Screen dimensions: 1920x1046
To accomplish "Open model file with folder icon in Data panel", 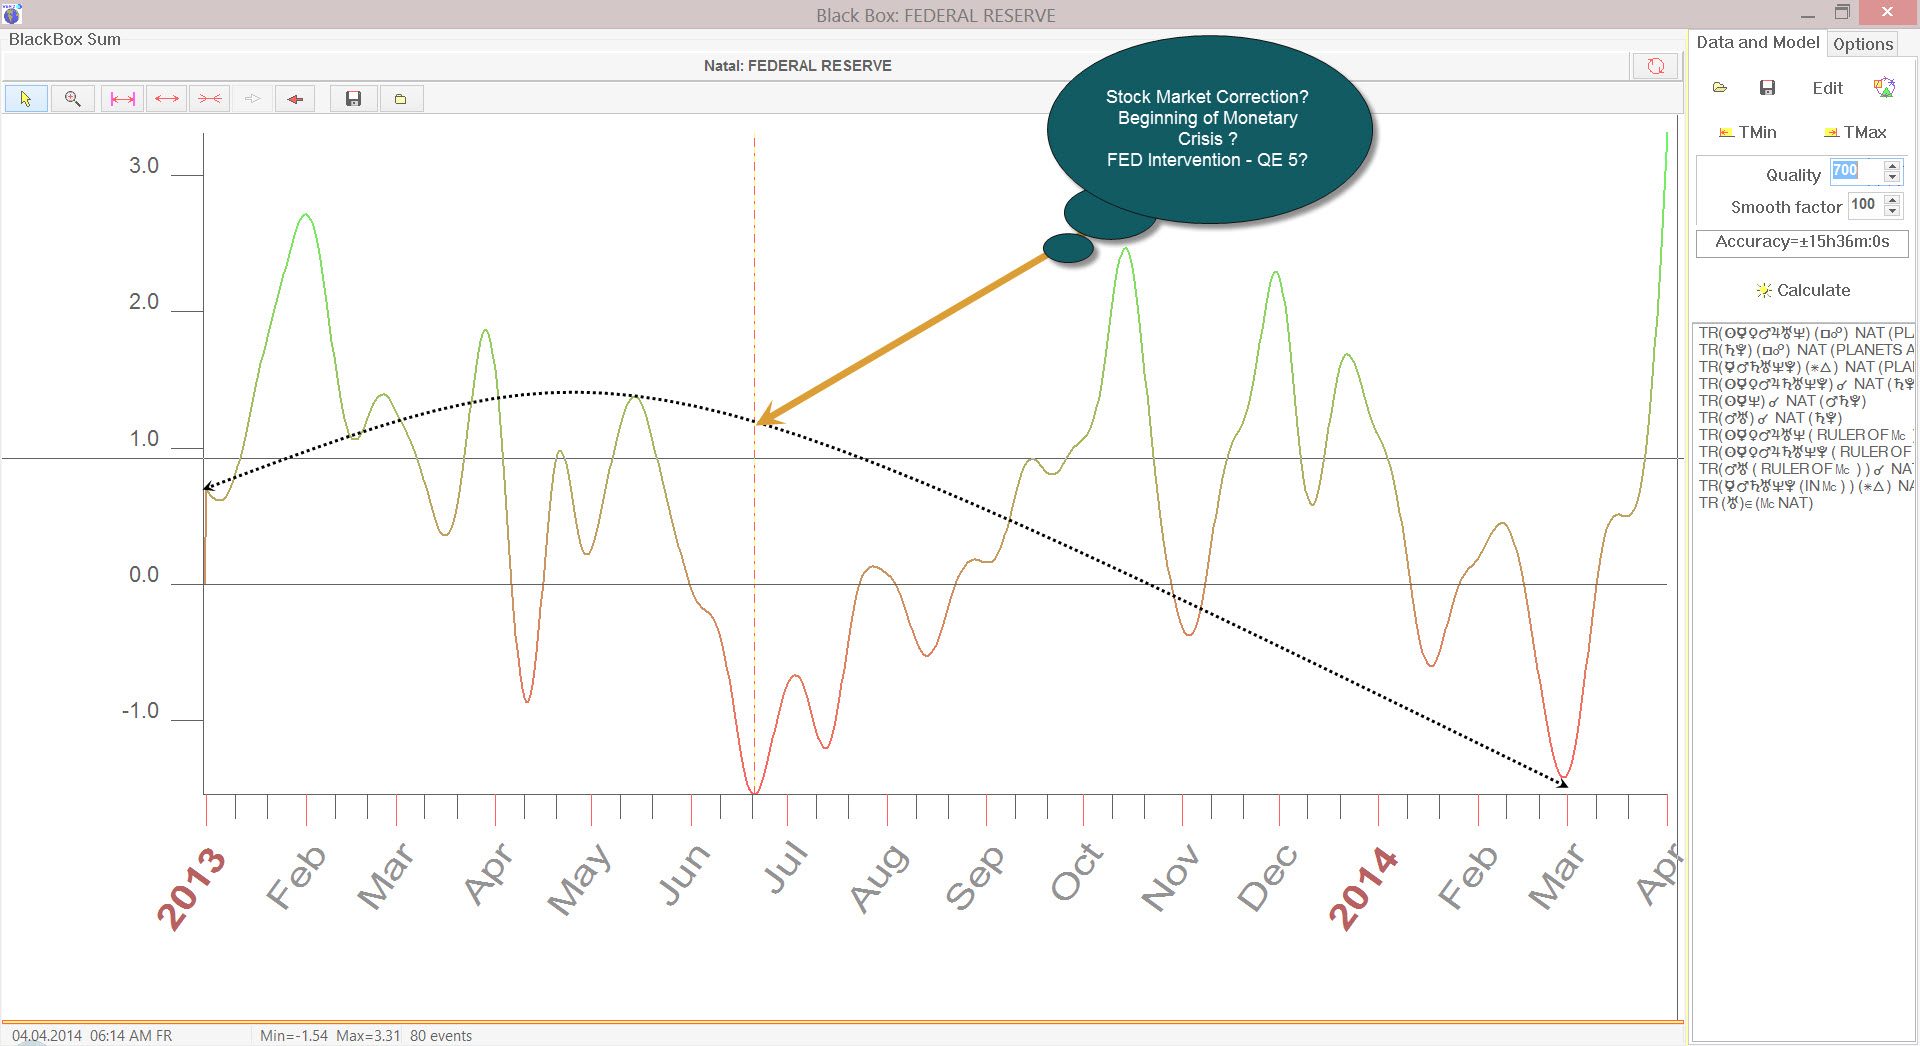I will tap(1720, 88).
